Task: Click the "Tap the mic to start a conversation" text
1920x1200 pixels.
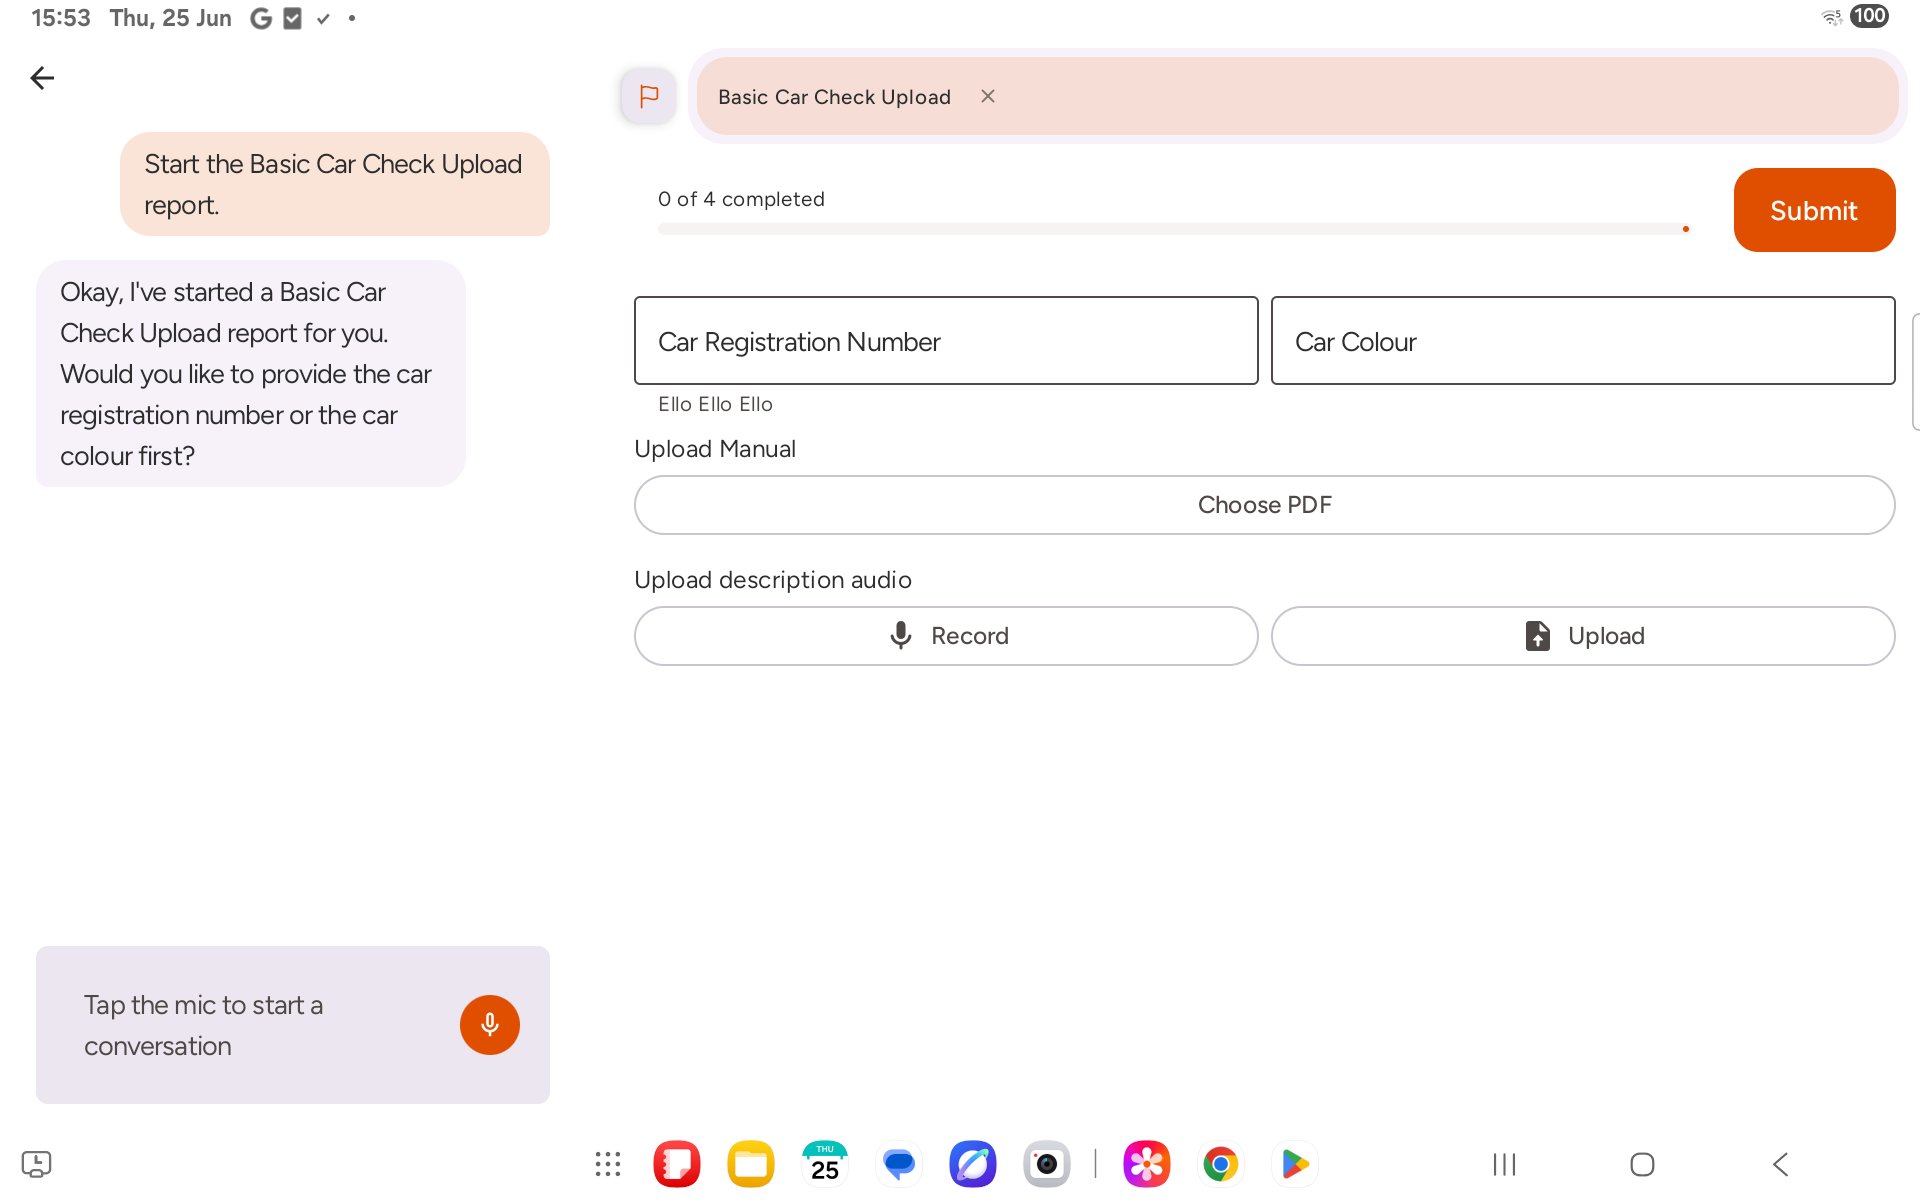Action: pyautogui.click(x=204, y=1025)
